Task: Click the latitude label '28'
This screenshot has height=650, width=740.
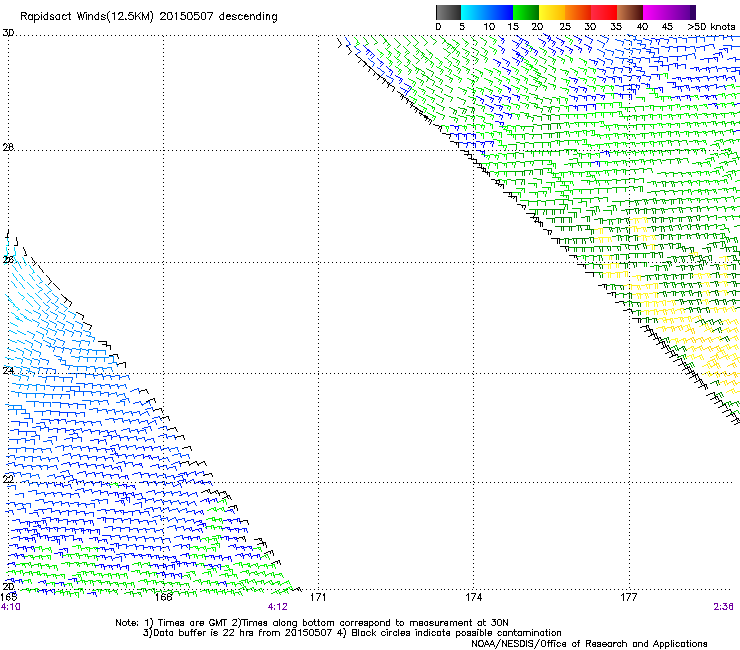Action: [x=8, y=147]
